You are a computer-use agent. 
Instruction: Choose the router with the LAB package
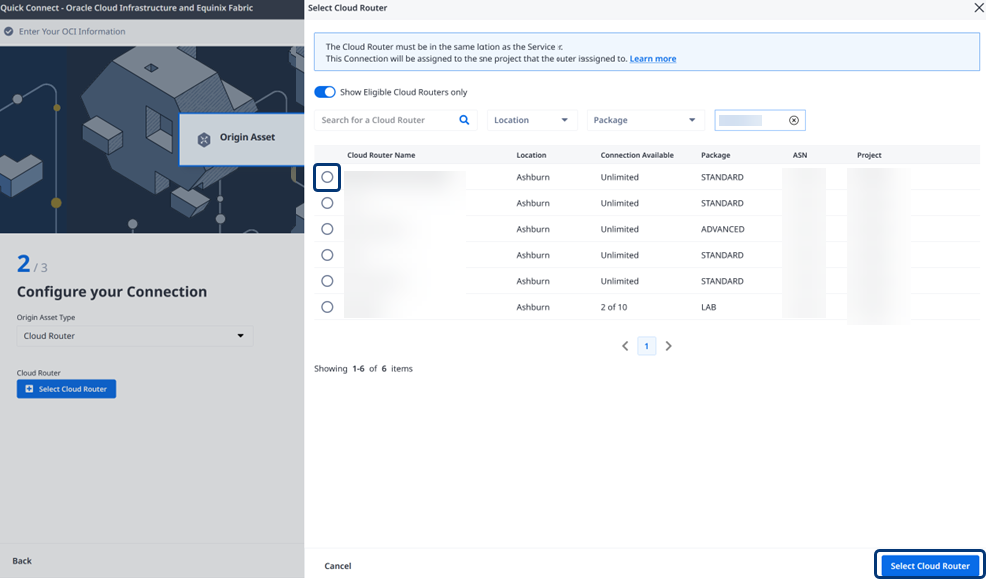(327, 307)
